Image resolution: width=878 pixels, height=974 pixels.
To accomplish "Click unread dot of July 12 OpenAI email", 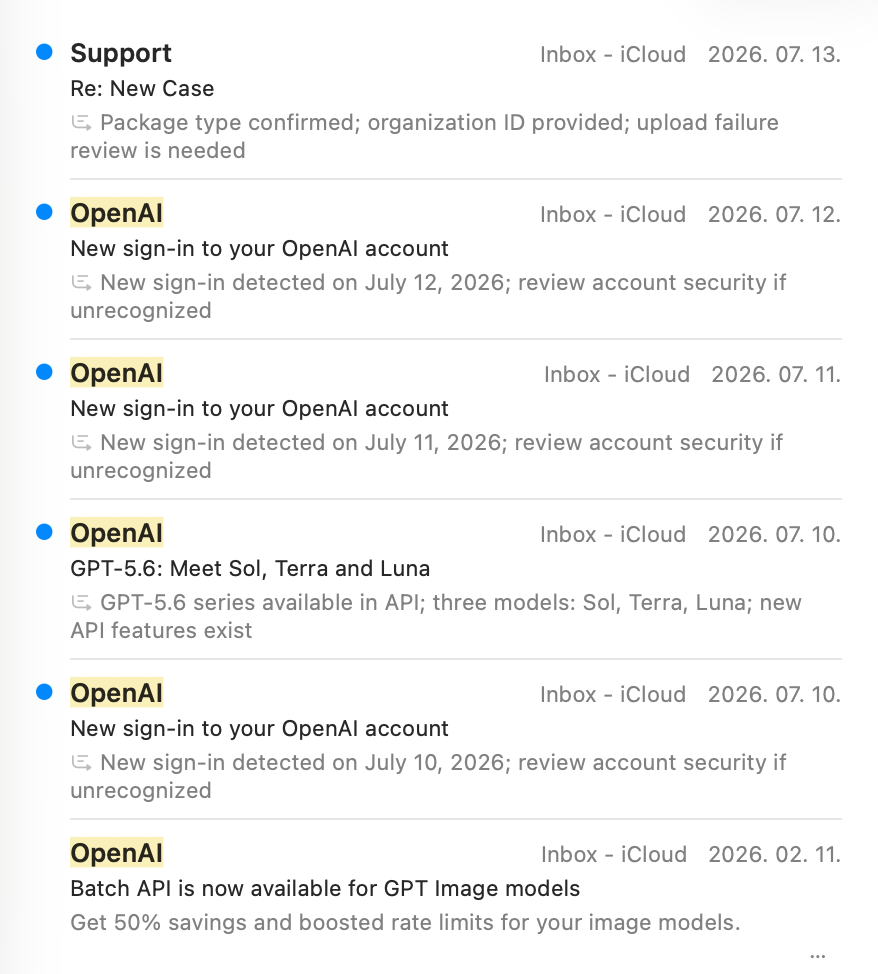I will (44, 212).
